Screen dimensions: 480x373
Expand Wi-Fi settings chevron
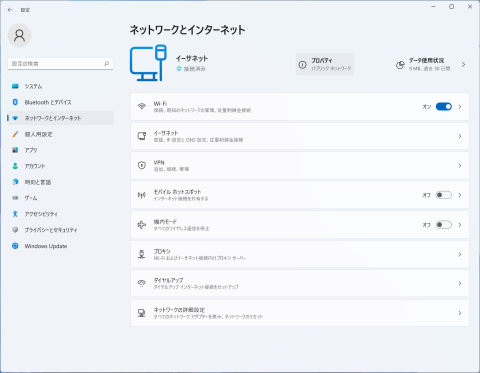coord(460,107)
